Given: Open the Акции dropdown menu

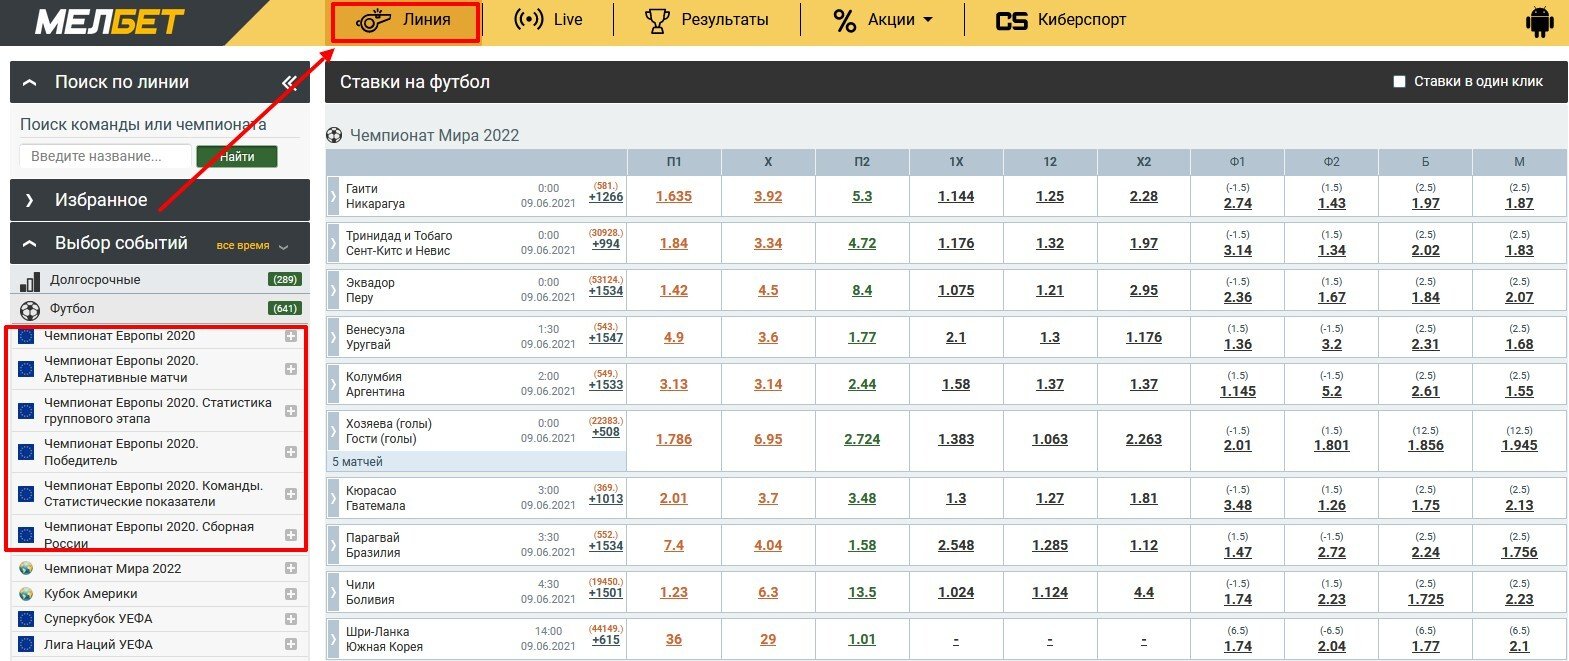Looking at the screenshot, I should (x=883, y=20).
